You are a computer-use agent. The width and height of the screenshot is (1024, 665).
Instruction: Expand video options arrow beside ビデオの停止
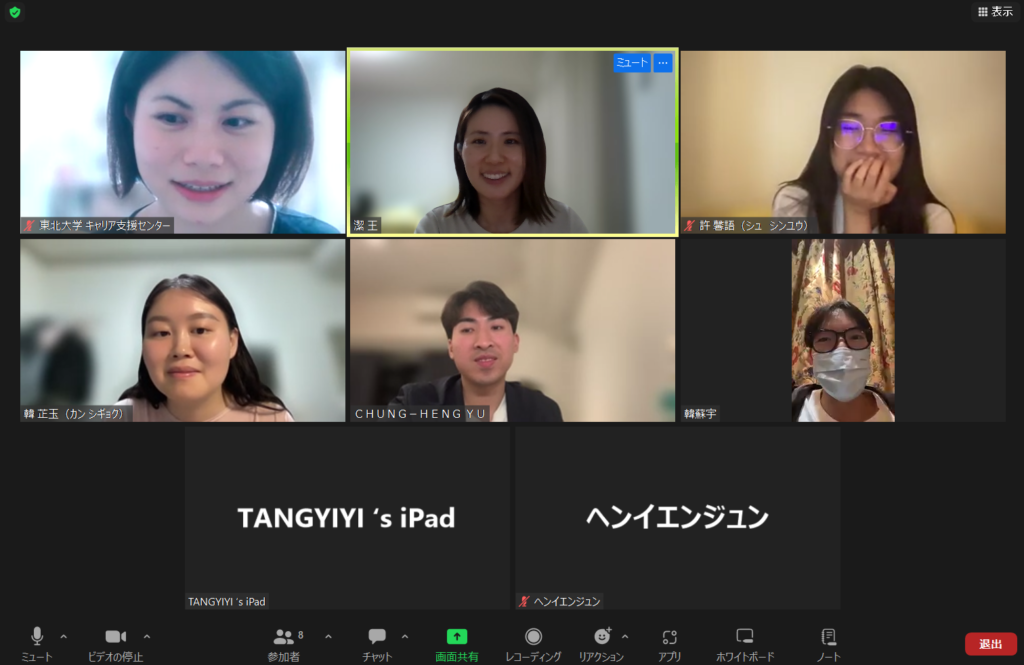click(147, 636)
